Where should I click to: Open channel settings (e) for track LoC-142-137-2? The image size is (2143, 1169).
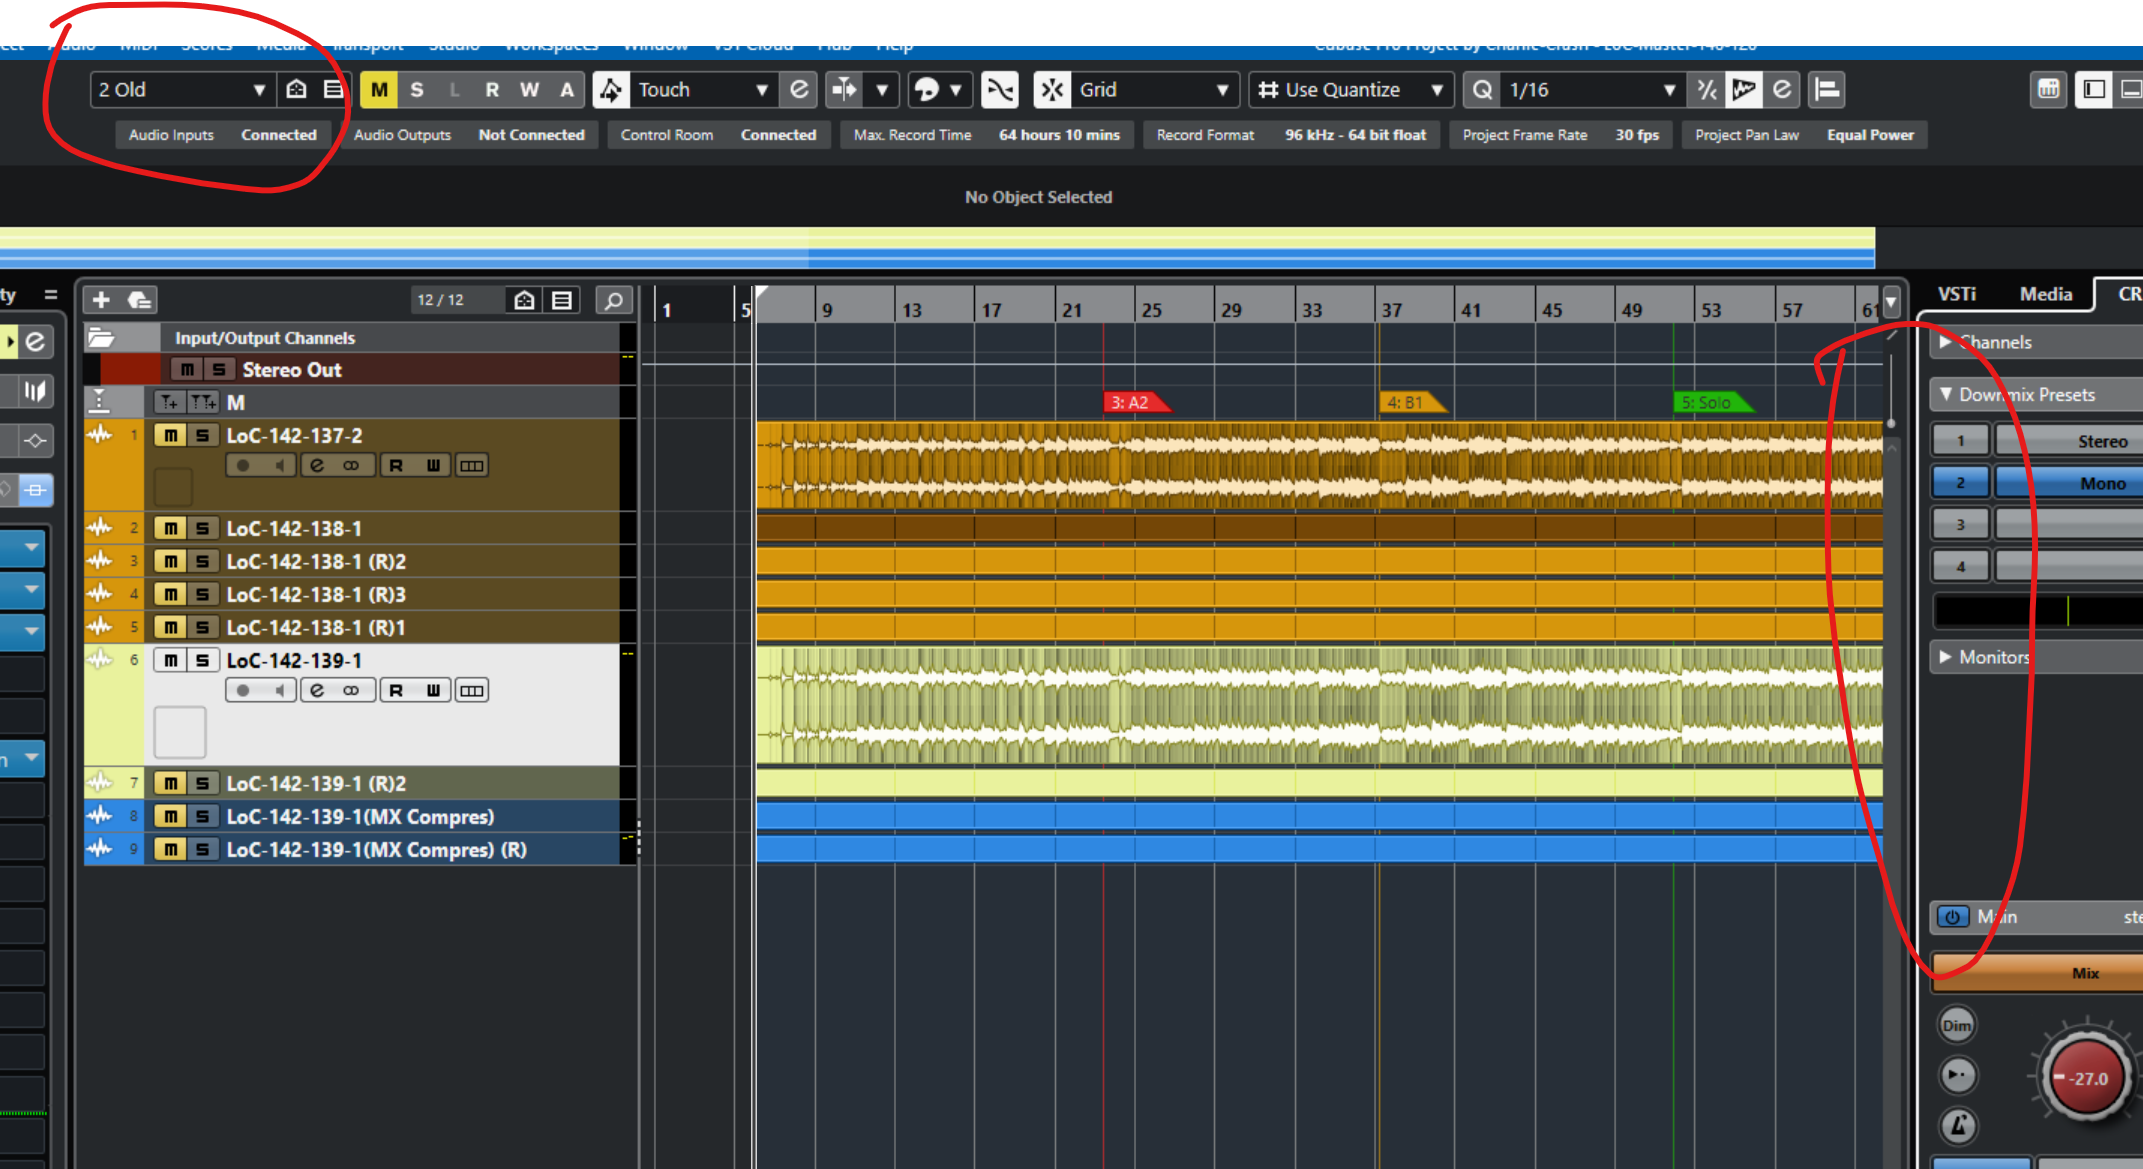[x=317, y=465]
